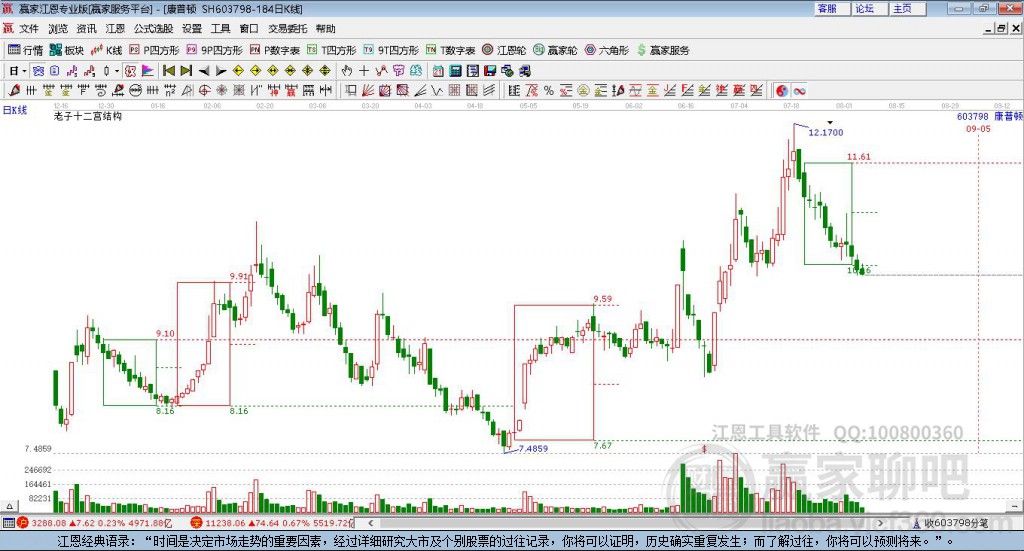The height and width of the screenshot is (551, 1024).
Task: Open the 资讯 menu
Action: click(x=86, y=29)
